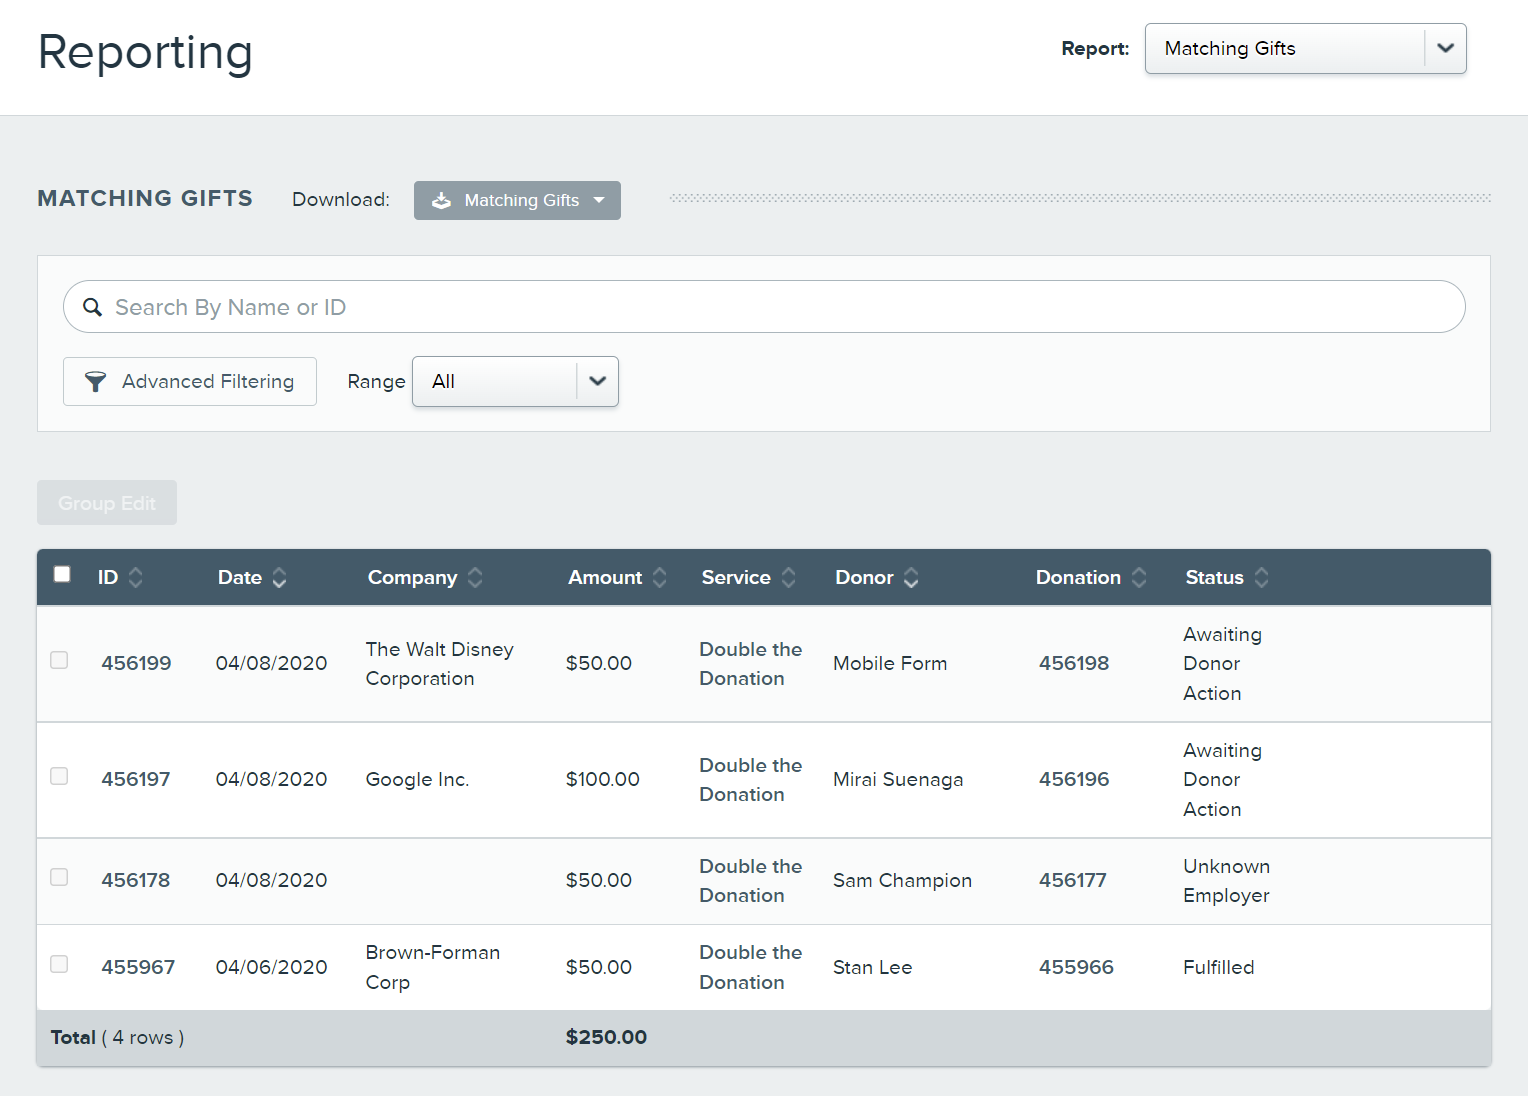
Task: Click Double the Donation service for Stan Lee
Action: coord(750,967)
